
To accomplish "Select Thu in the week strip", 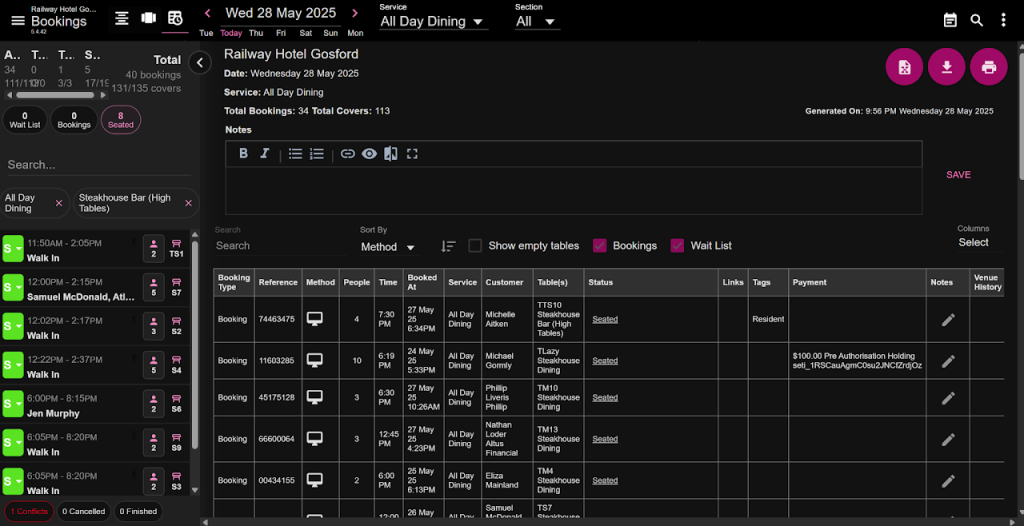I will pyautogui.click(x=256, y=33).
